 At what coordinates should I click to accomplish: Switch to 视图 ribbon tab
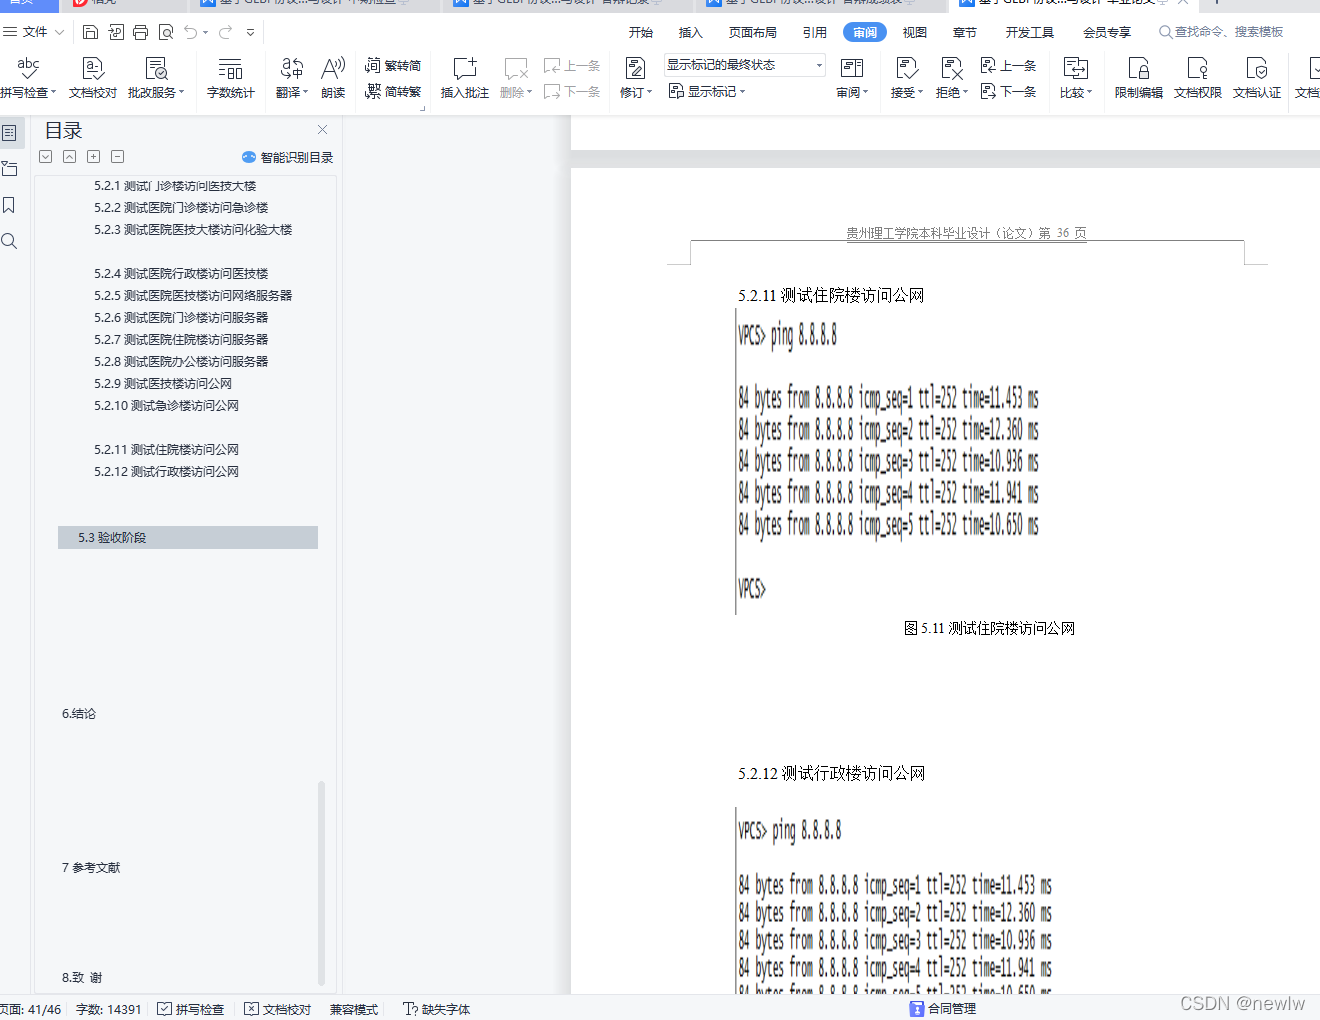(x=915, y=32)
